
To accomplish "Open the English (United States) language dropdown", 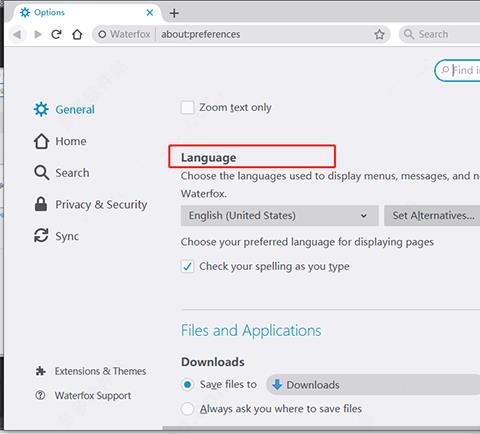I will (x=279, y=216).
